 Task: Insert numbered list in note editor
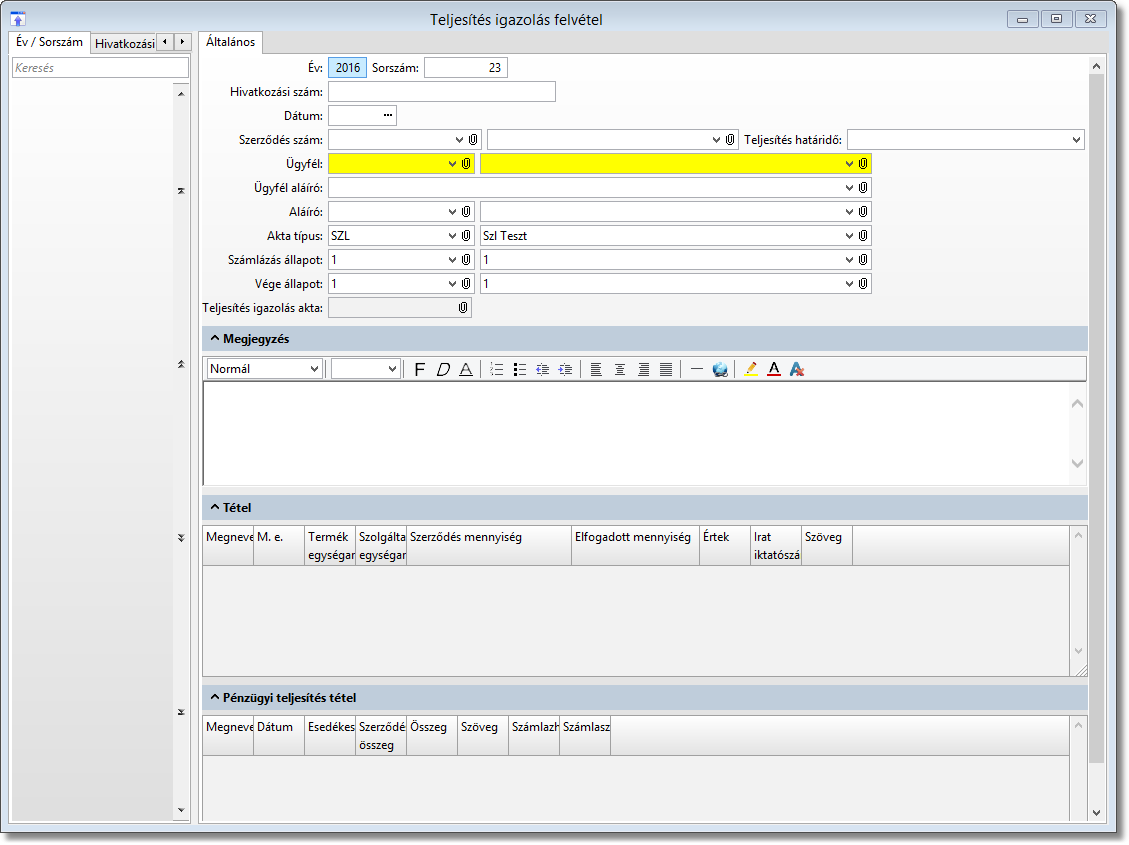[x=497, y=369]
